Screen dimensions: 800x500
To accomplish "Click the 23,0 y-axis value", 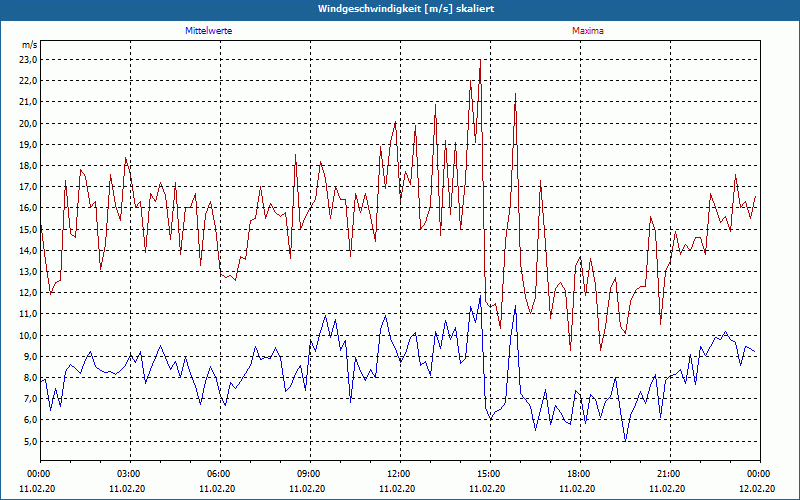I will [x=29, y=60].
